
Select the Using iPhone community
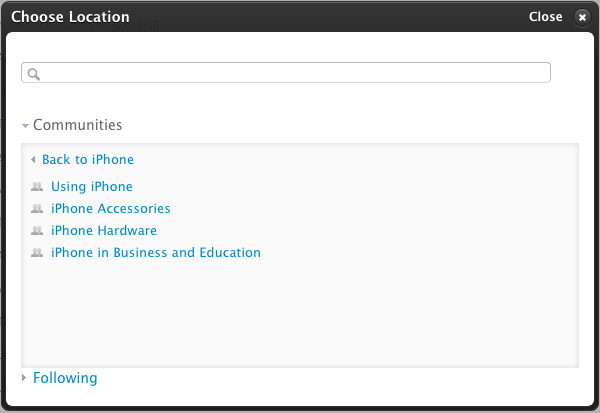[x=91, y=187]
